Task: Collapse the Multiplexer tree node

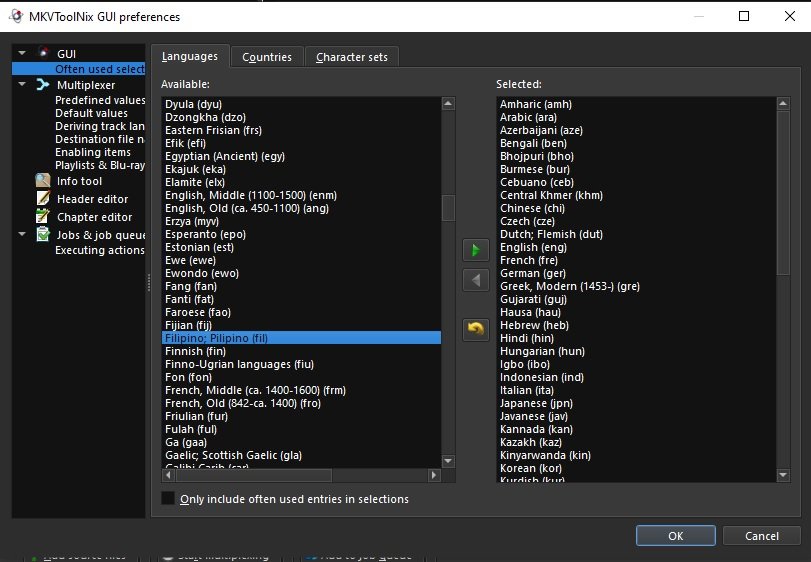Action: [x=22, y=84]
